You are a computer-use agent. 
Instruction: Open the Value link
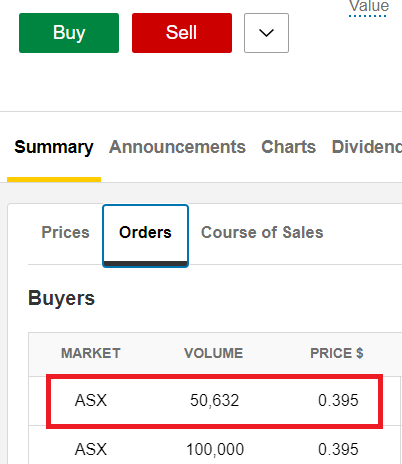[369, 7]
